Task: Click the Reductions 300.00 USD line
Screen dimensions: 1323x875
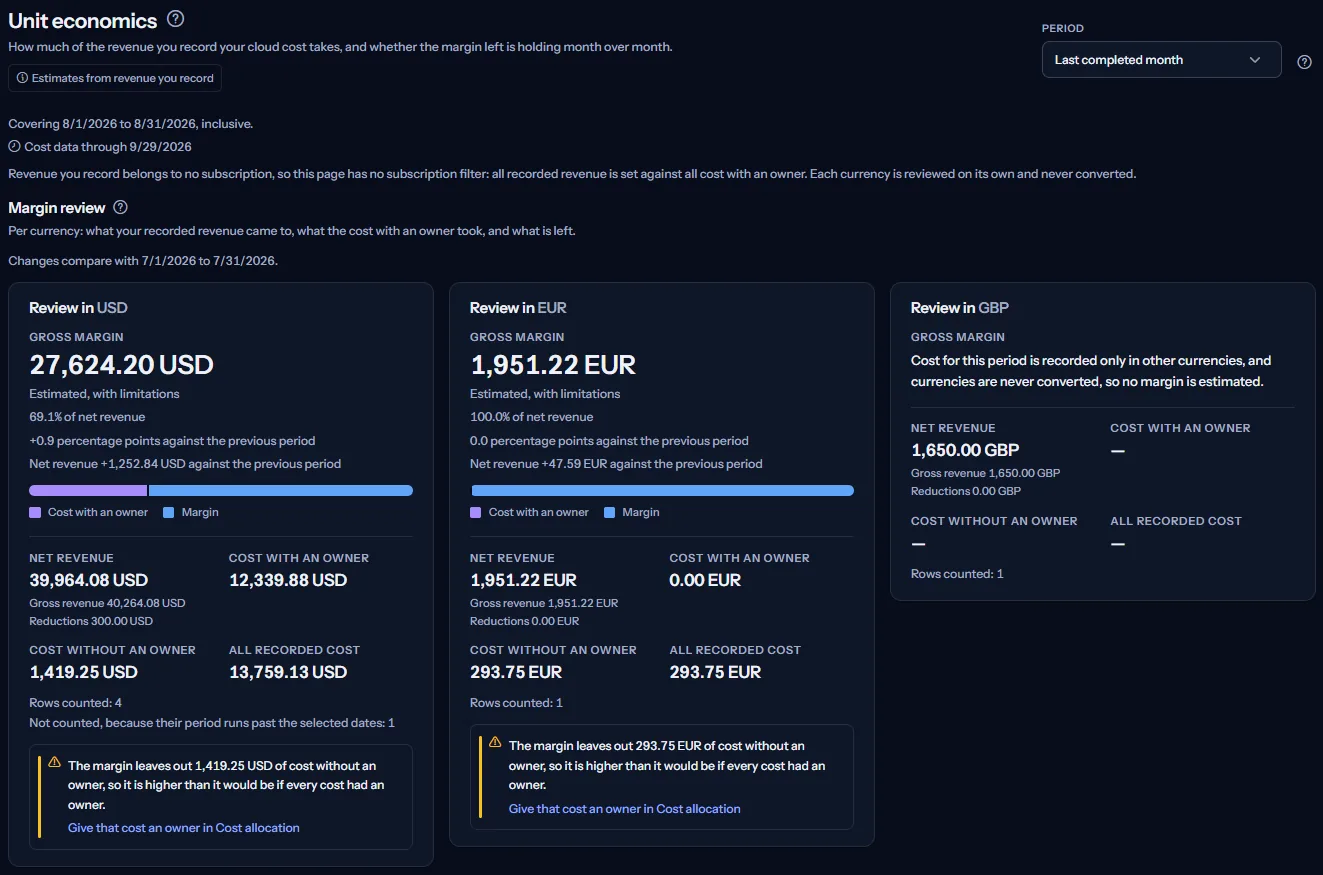Action: click(92, 621)
